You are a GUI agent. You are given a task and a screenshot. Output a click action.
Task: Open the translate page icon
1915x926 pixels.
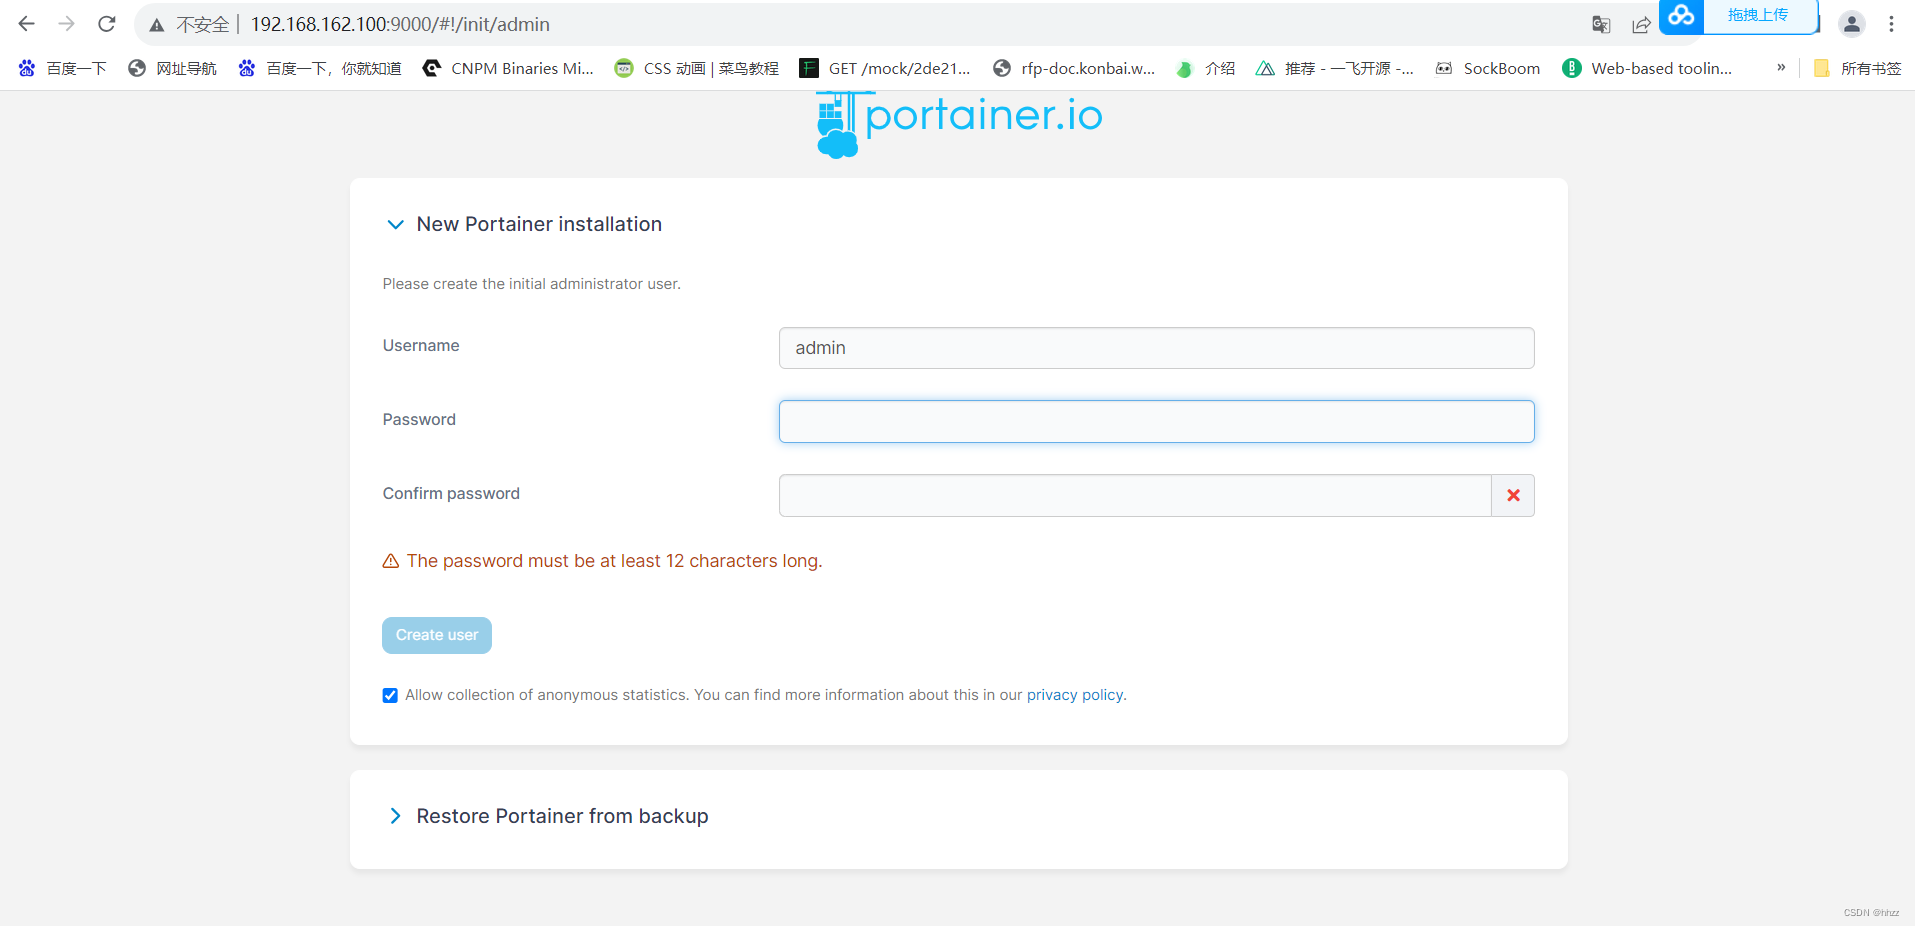coord(1601,25)
